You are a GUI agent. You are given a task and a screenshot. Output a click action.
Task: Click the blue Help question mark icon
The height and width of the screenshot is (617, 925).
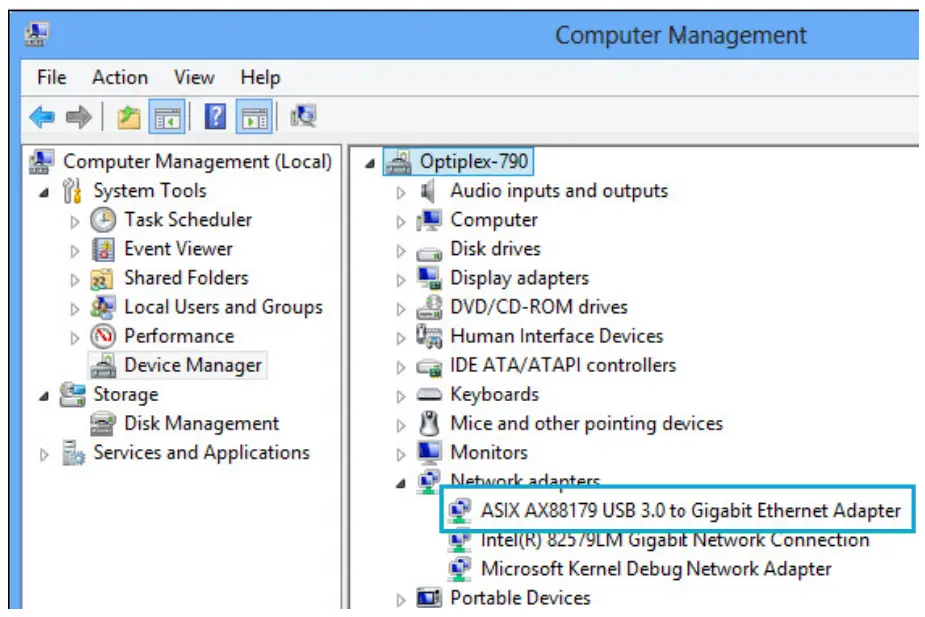215,118
